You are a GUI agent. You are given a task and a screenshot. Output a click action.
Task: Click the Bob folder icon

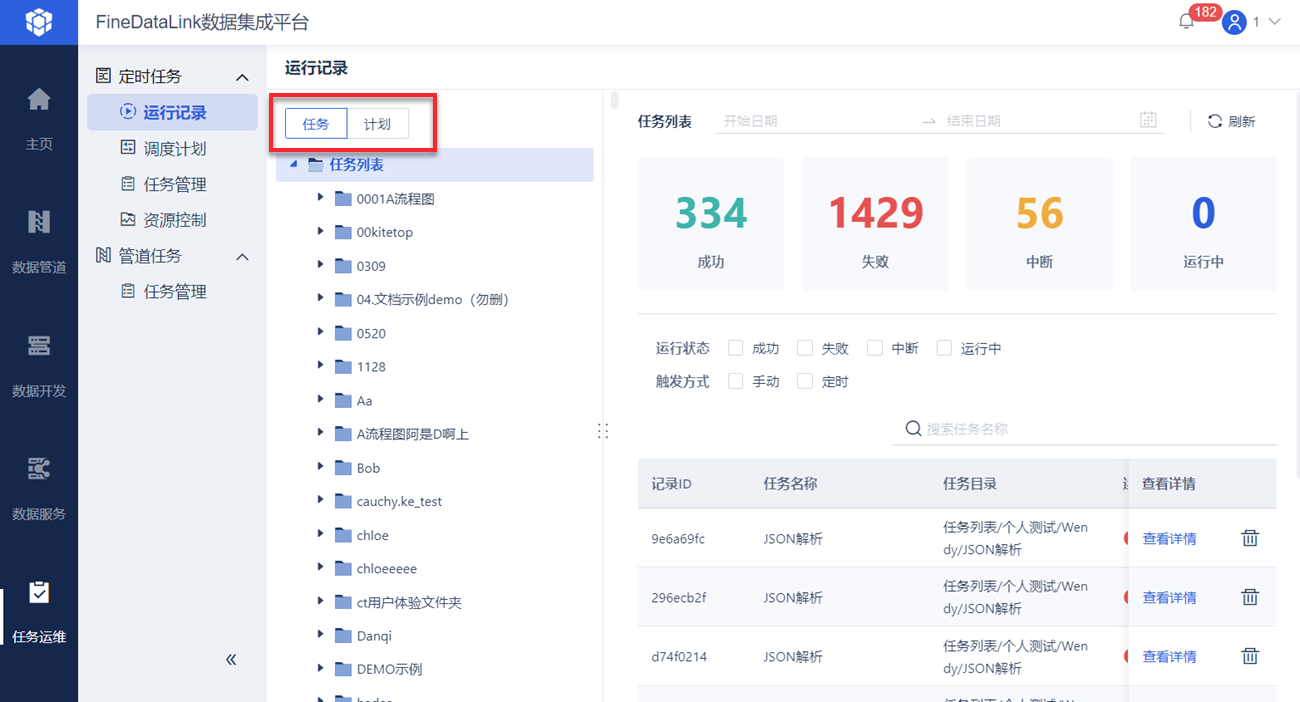coord(343,467)
